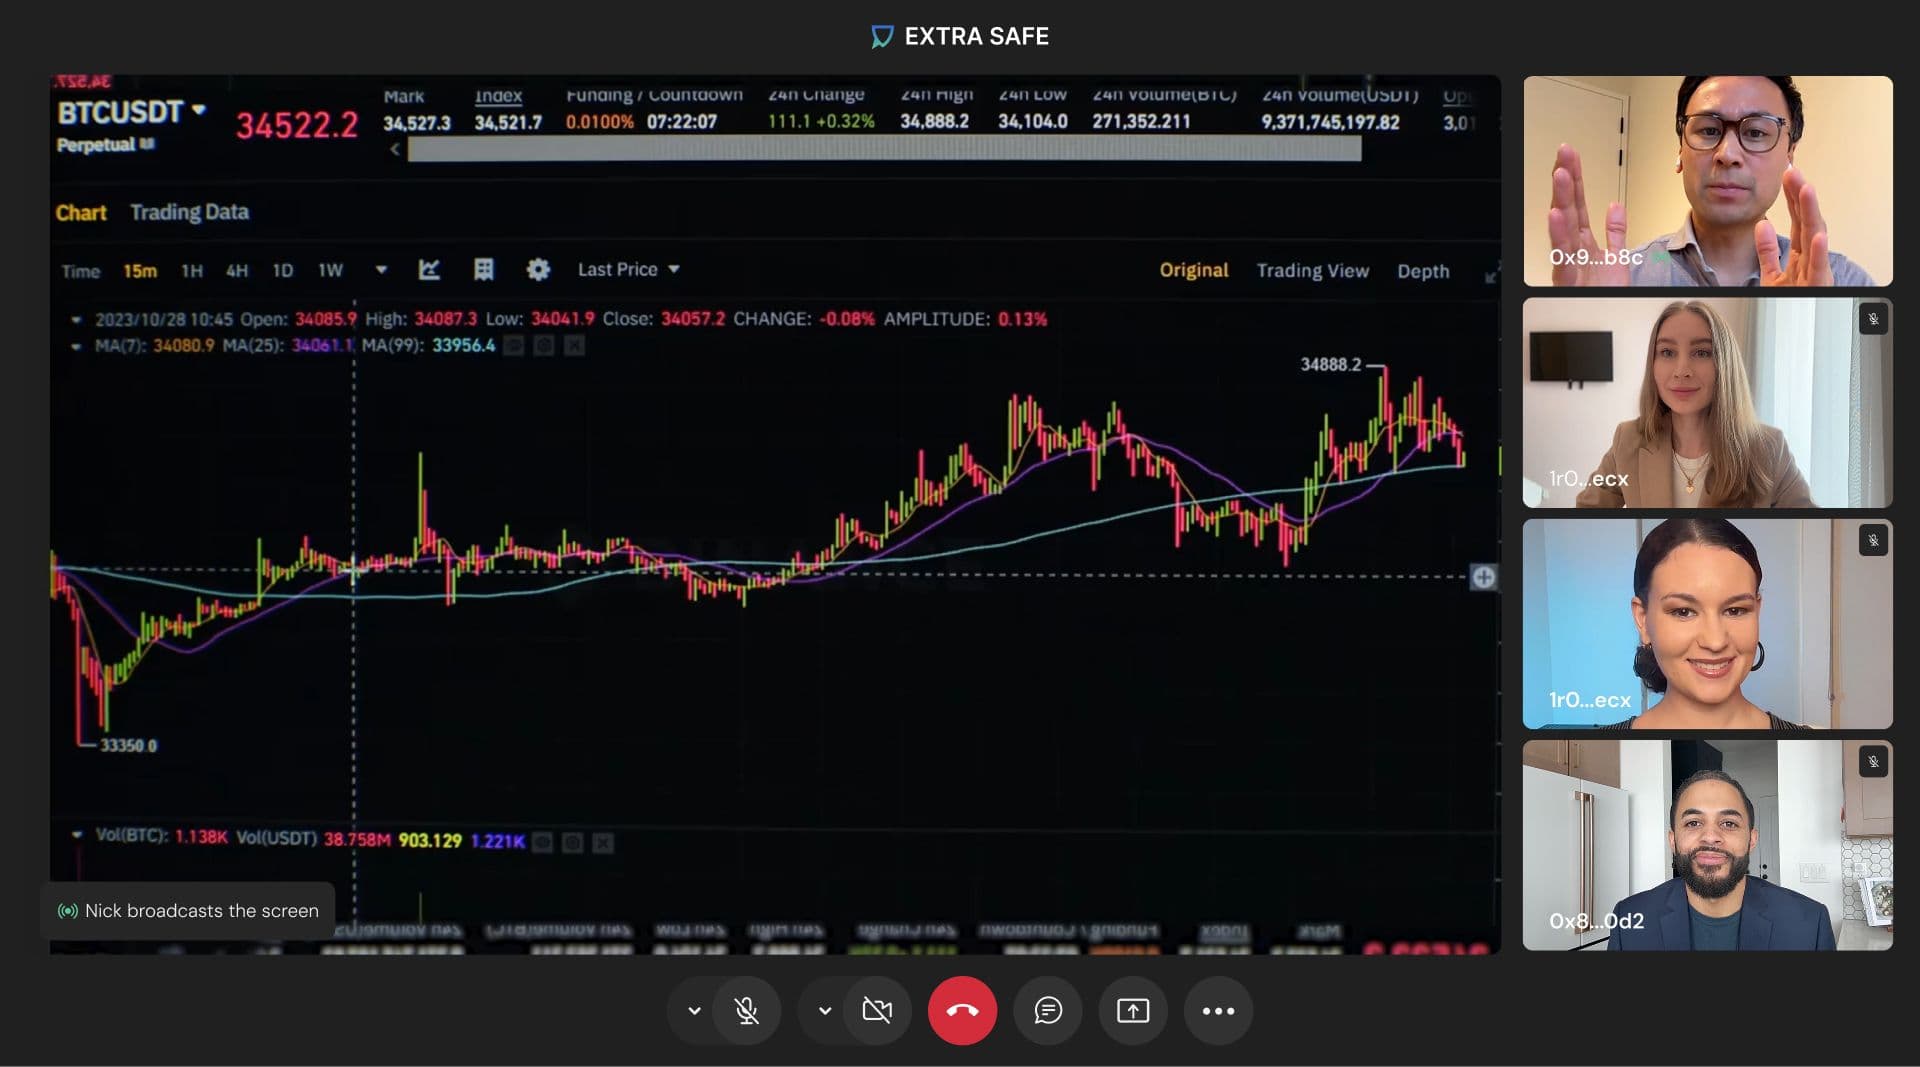Click the grid layout icon in chart toolbar
Screen dimensions: 1920x1067
click(x=483, y=270)
